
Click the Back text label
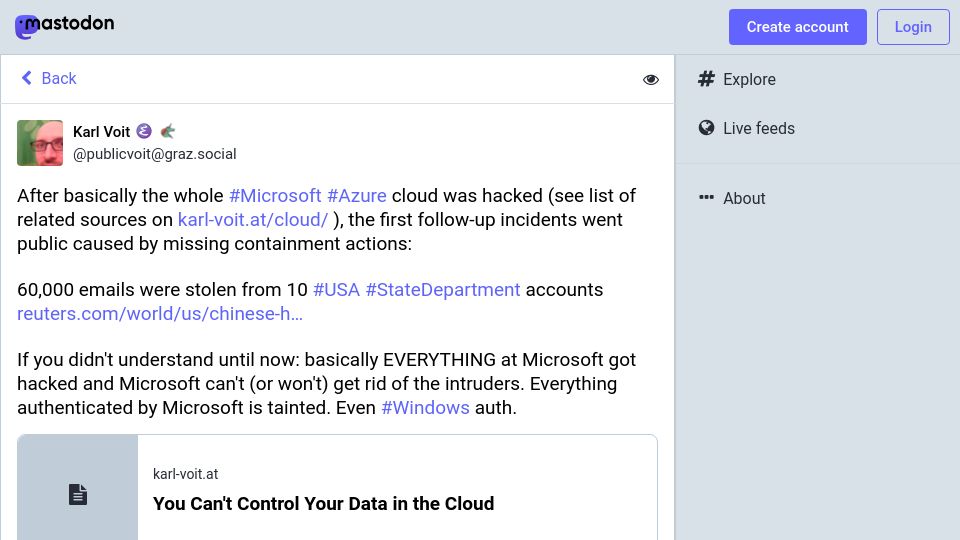pos(59,78)
